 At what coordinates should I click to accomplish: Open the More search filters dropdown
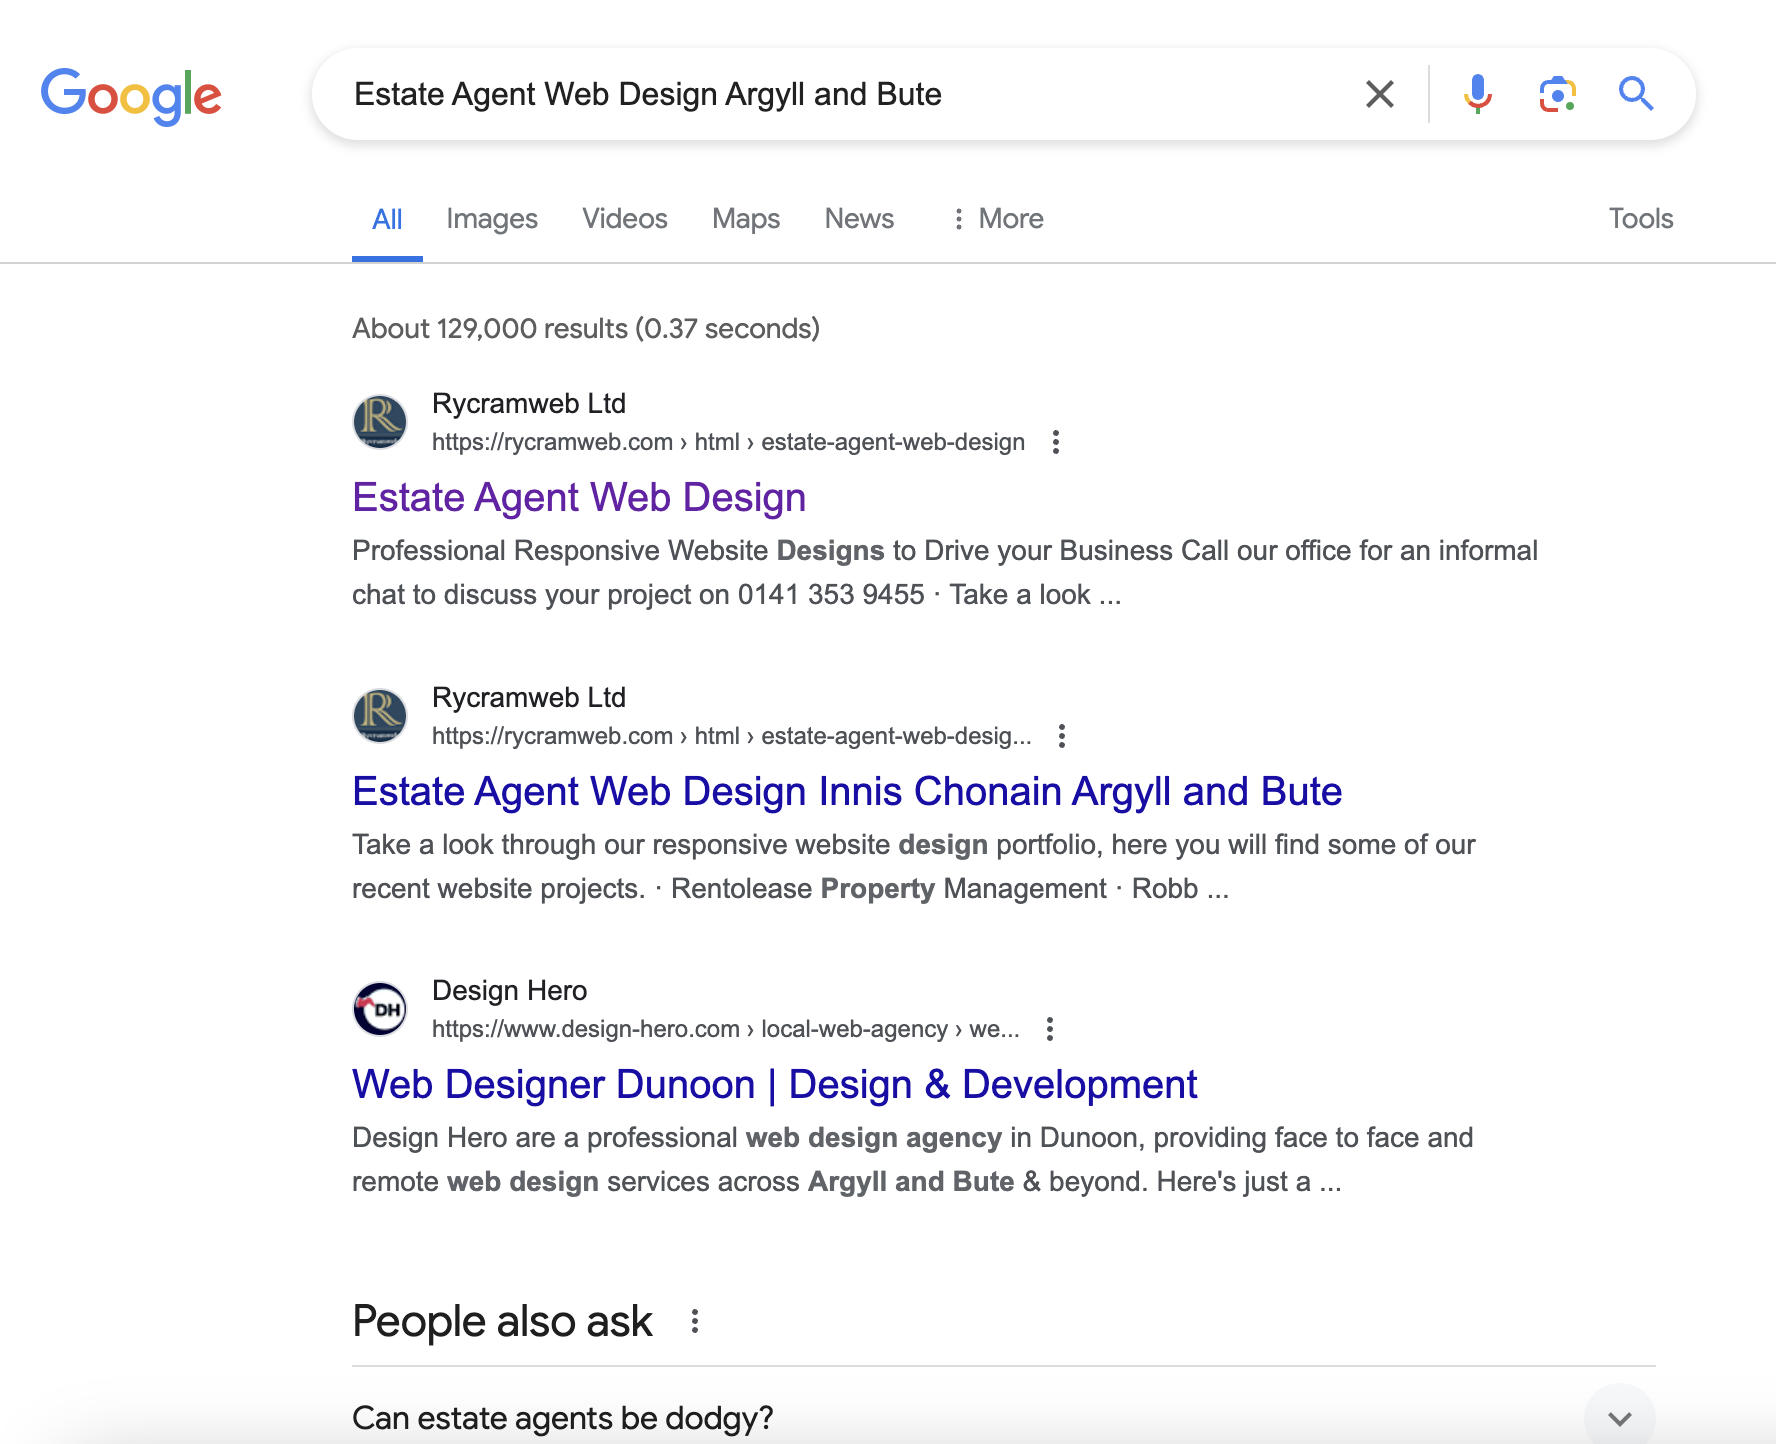997,219
